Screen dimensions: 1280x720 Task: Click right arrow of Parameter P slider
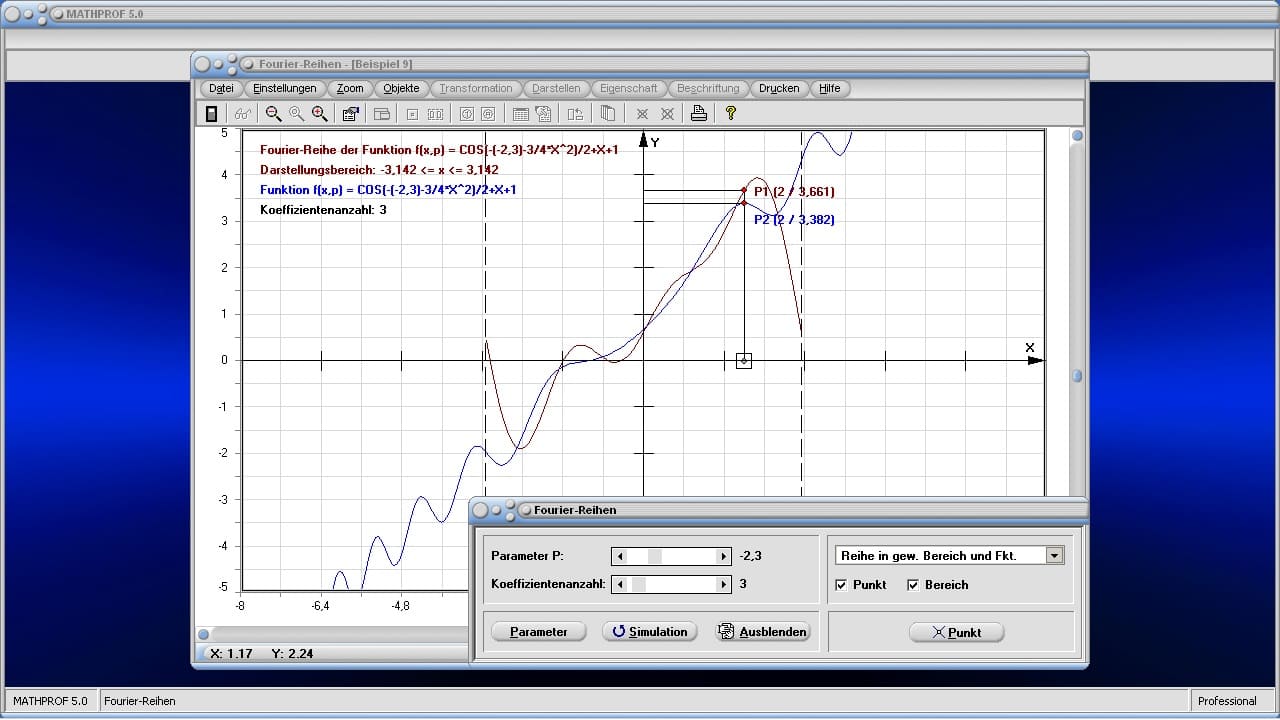point(723,556)
